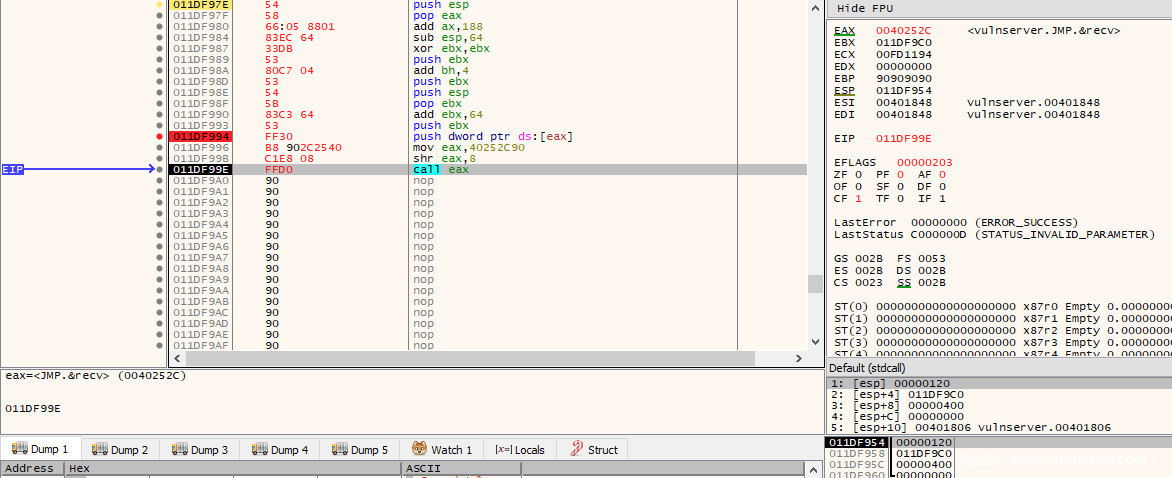Image resolution: width=1172 pixels, height=478 pixels.
Task: Click the red breakpoint marker at address 011DF994
Action: click(160, 136)
